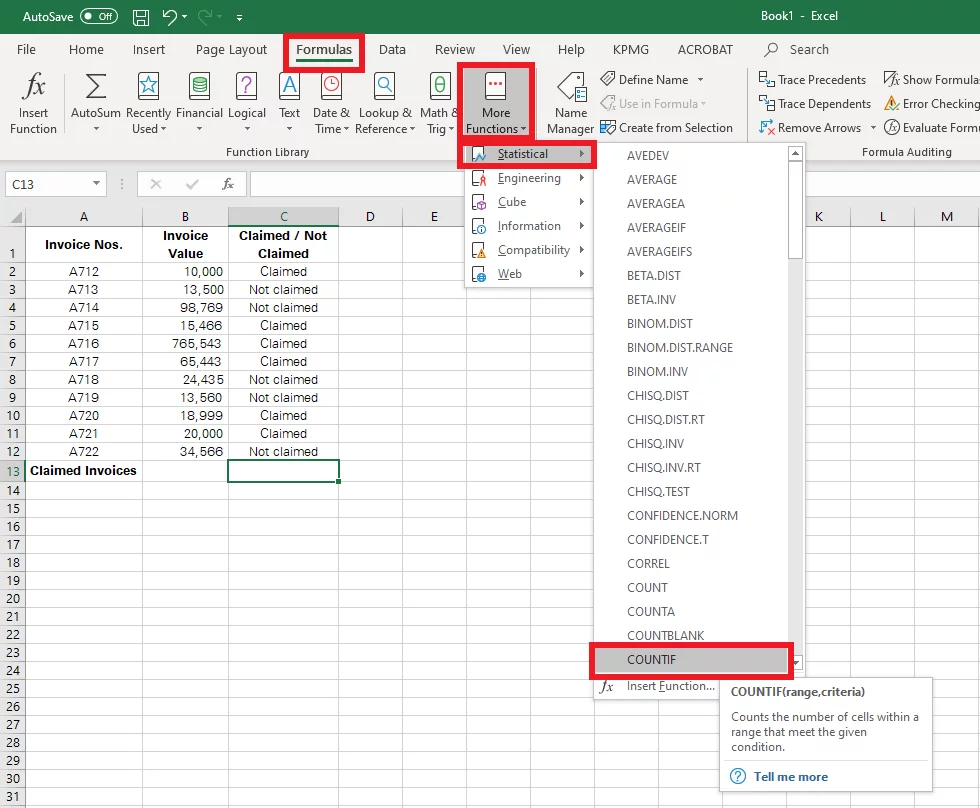Click the Remove Arrows icon
The image size is (980, 808).
tap(767, 127)
